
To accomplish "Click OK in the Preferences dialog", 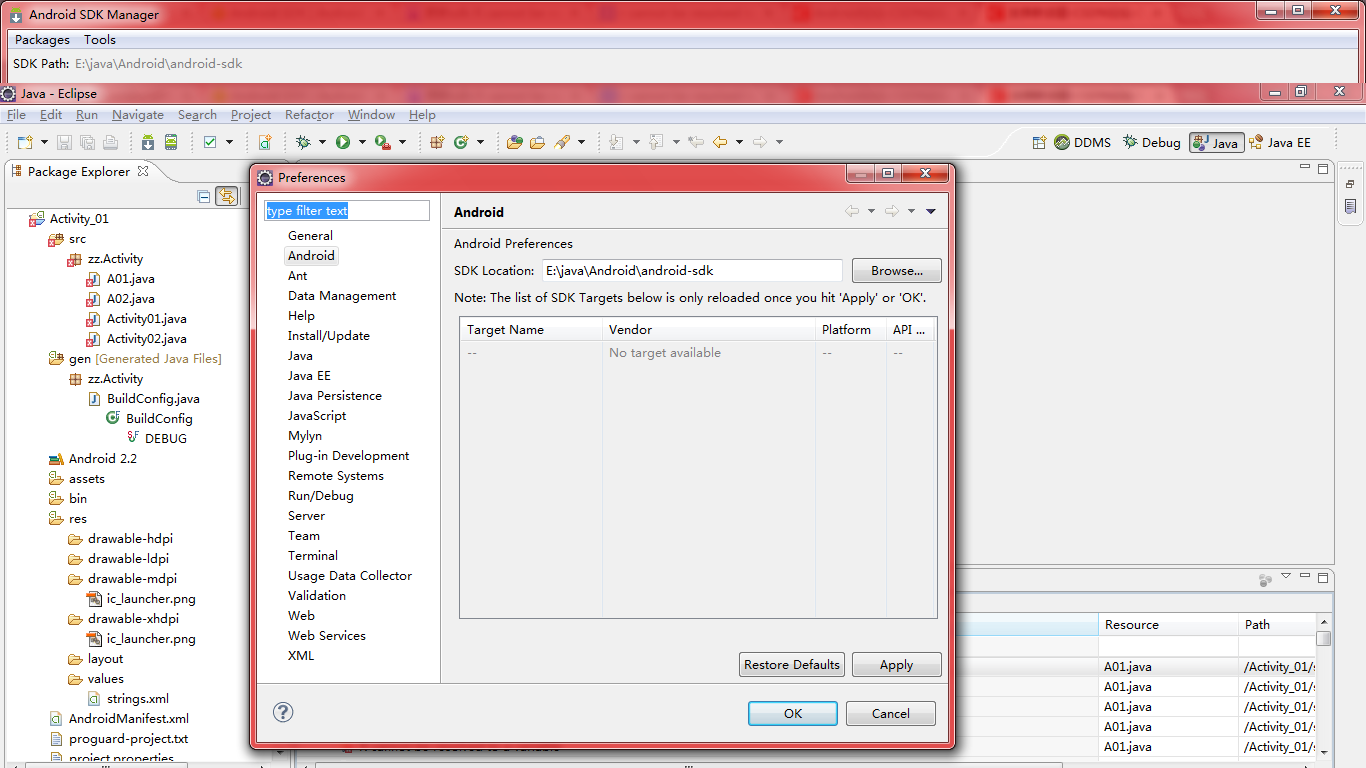I will tap(793, 713).
